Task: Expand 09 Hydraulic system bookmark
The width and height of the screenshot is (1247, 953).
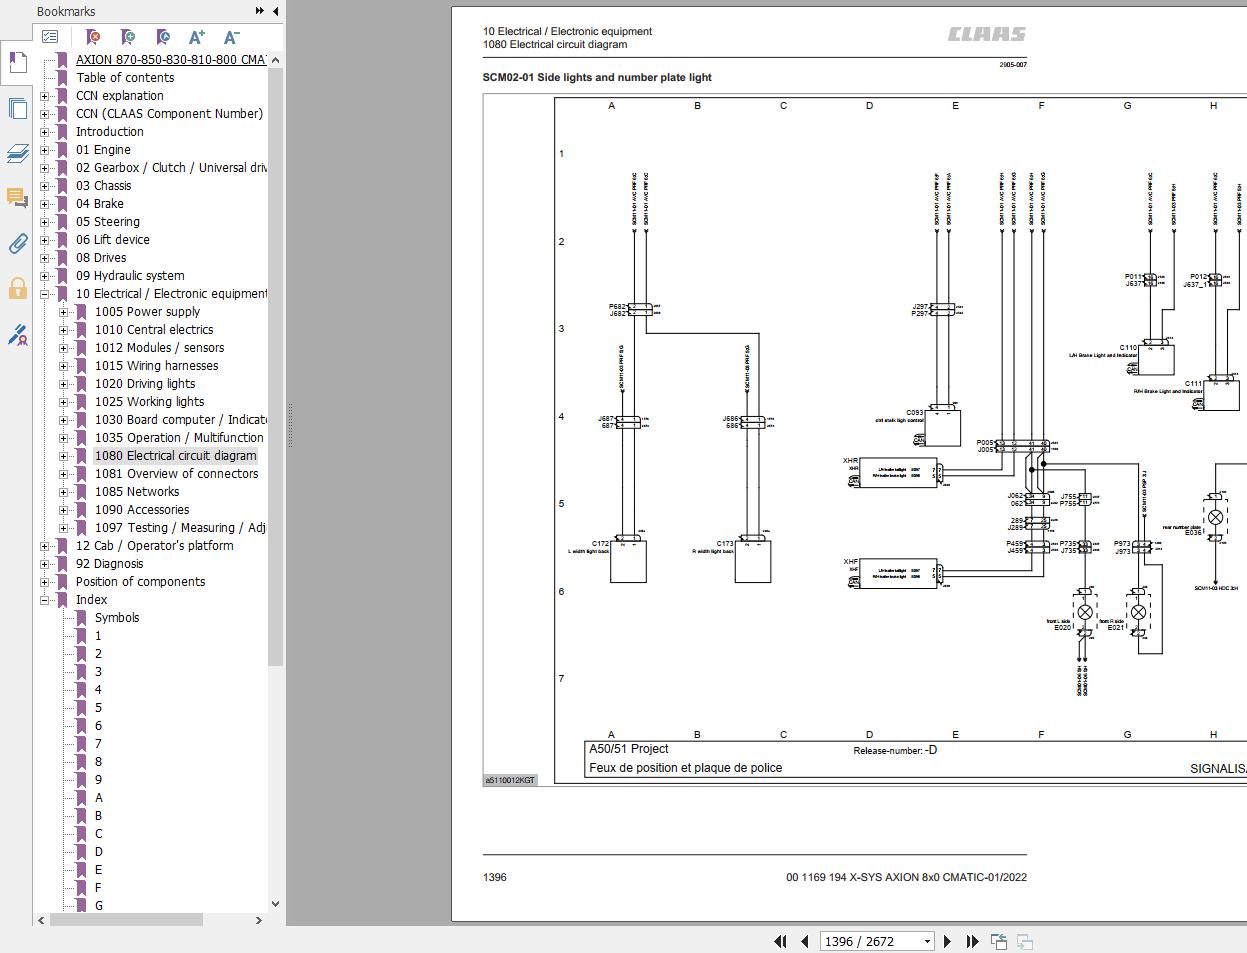Action: (45, 276)
